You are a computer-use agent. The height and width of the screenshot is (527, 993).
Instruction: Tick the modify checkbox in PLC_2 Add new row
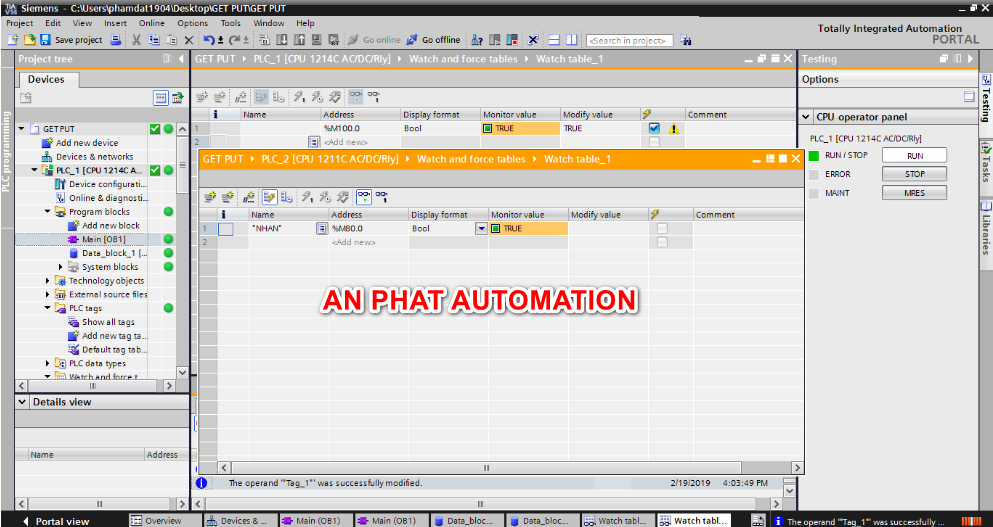tap(662, 242)
